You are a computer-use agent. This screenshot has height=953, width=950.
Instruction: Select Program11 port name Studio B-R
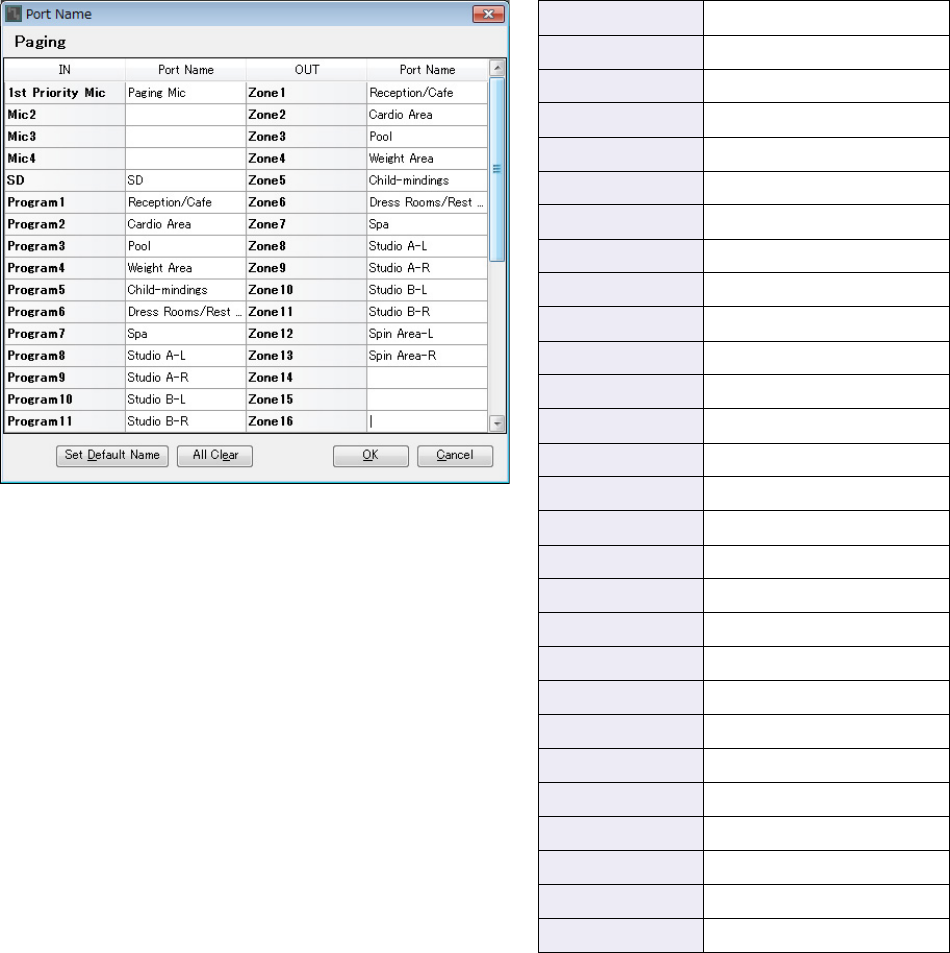(185, 421)
